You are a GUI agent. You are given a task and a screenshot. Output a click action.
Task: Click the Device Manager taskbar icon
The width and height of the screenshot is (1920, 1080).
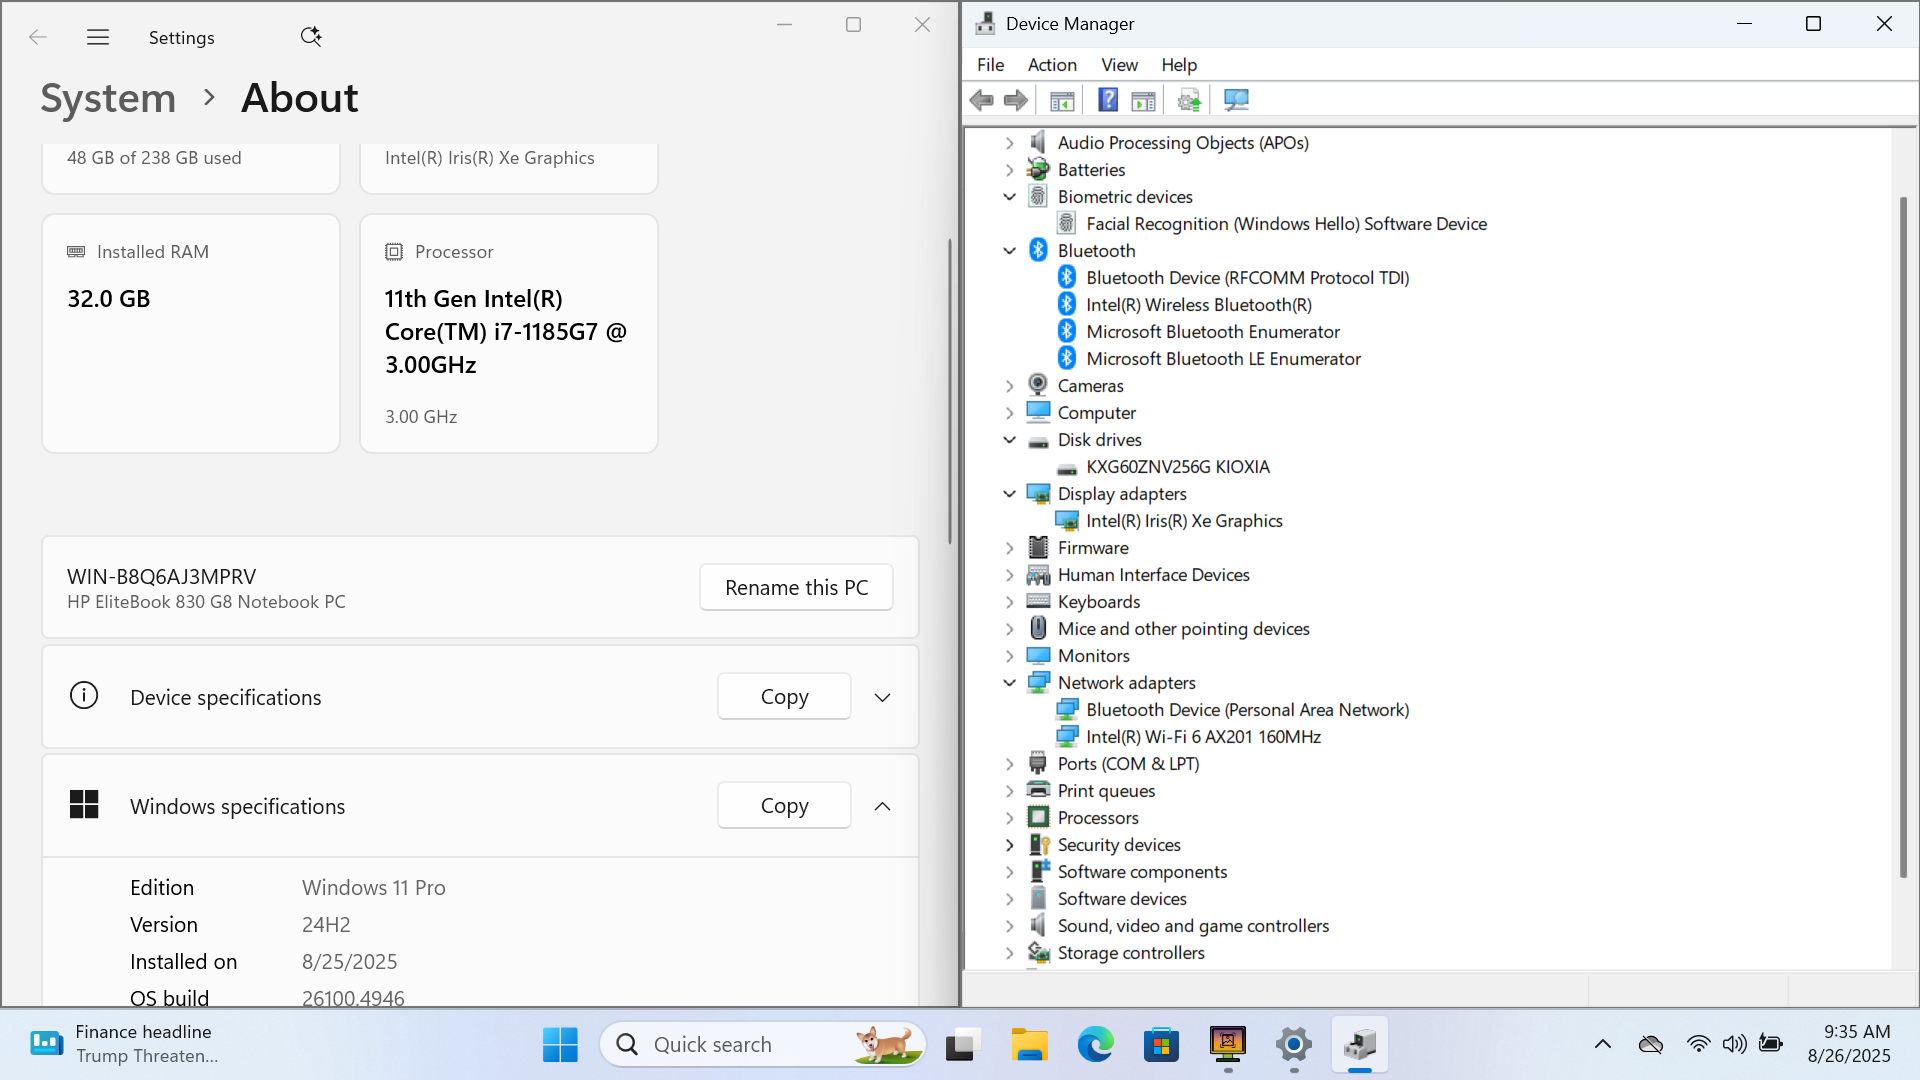tap(1359, 1044)
